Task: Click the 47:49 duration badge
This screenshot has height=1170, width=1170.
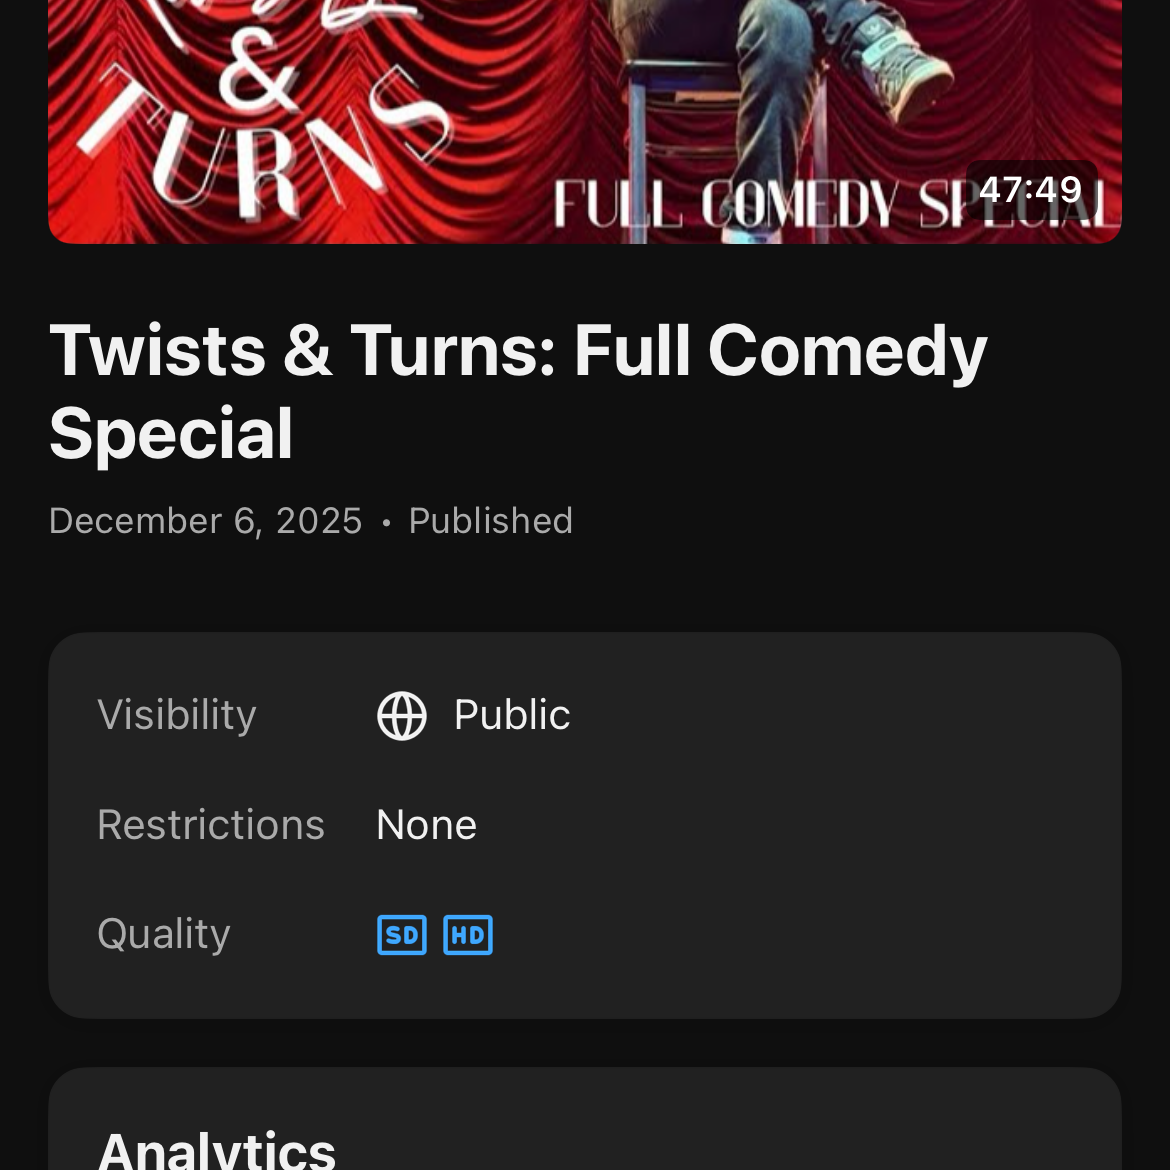Action: pyautogui.click(x=1030, y=190)
